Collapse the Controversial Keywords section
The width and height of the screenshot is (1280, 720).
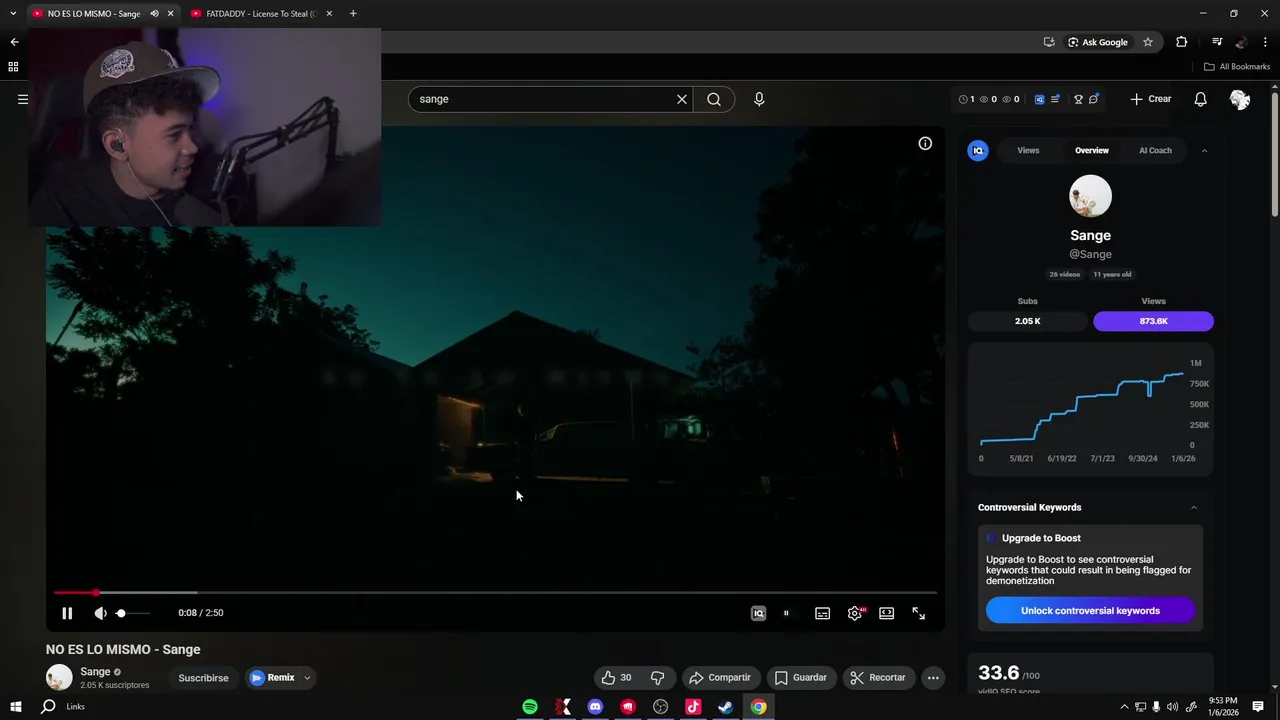tap(1193, 507)
